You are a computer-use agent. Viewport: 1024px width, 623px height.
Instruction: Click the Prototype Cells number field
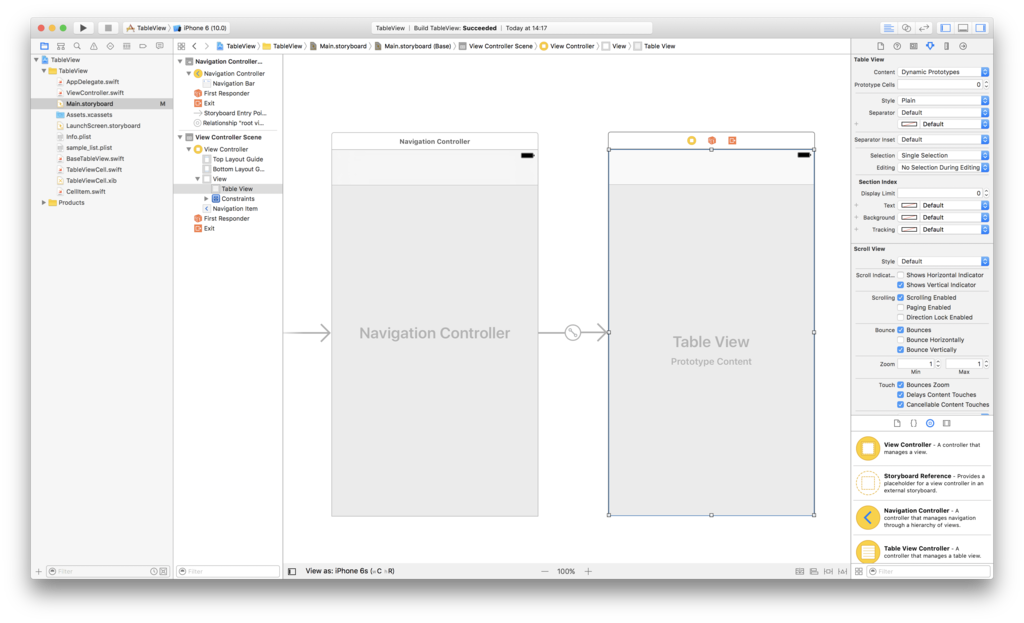(940, 85)
